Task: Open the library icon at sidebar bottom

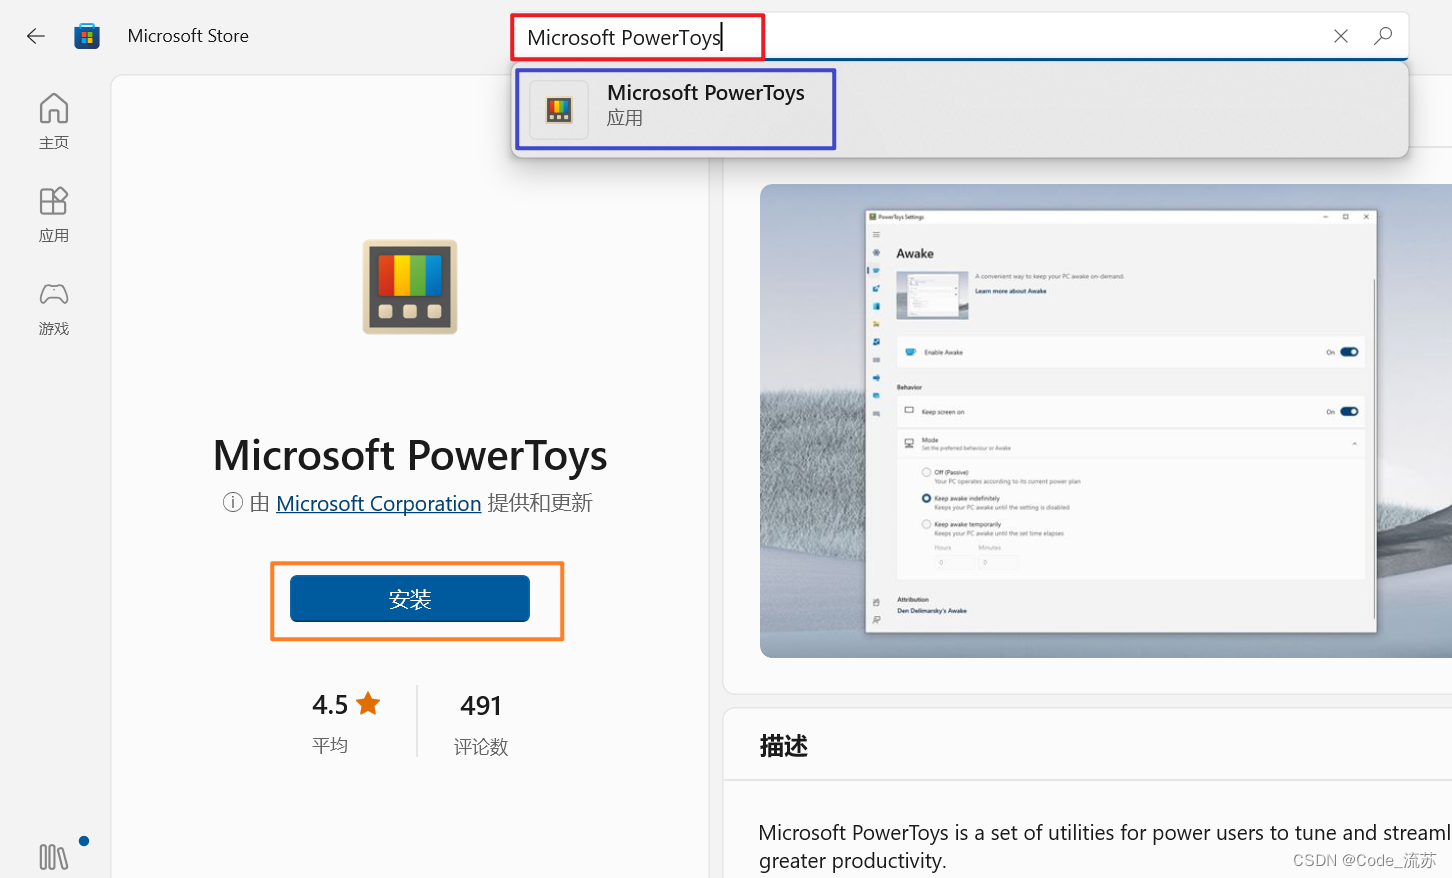Action: [54, 857]
